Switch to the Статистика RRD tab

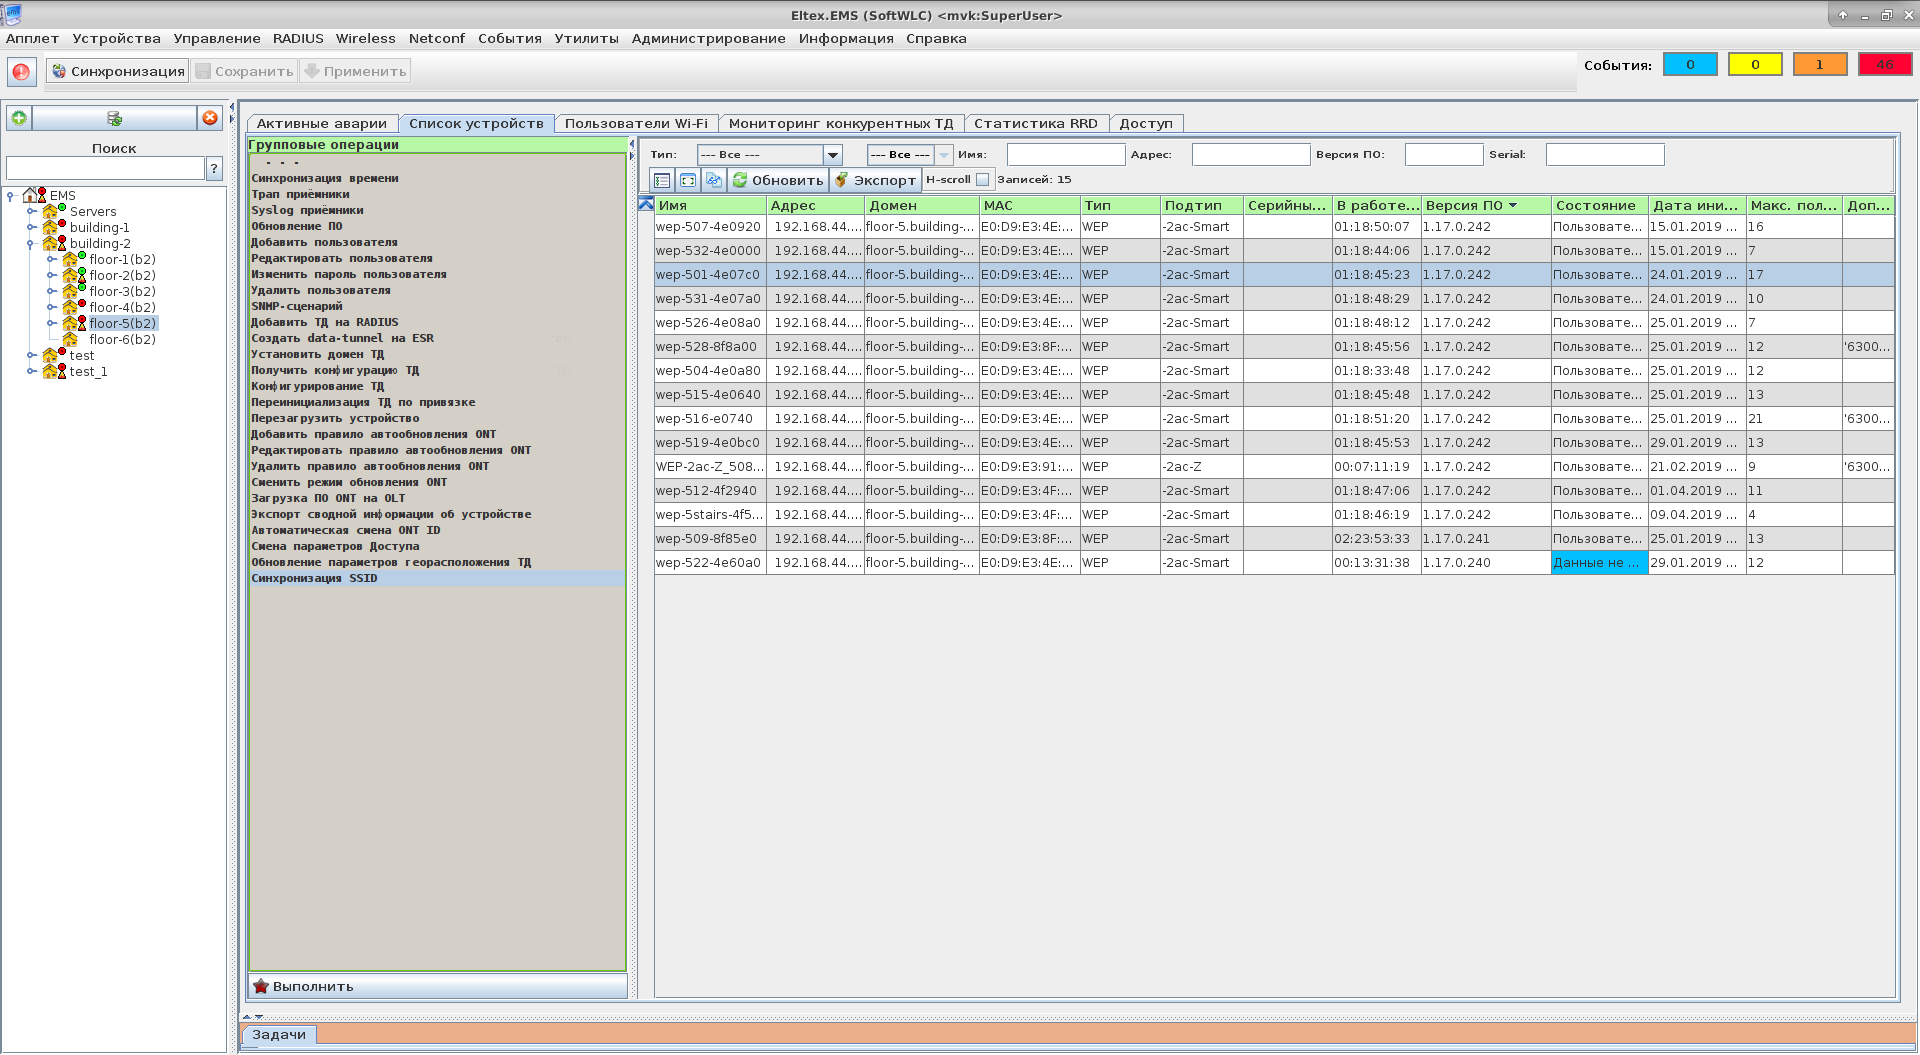[1036, 124]
